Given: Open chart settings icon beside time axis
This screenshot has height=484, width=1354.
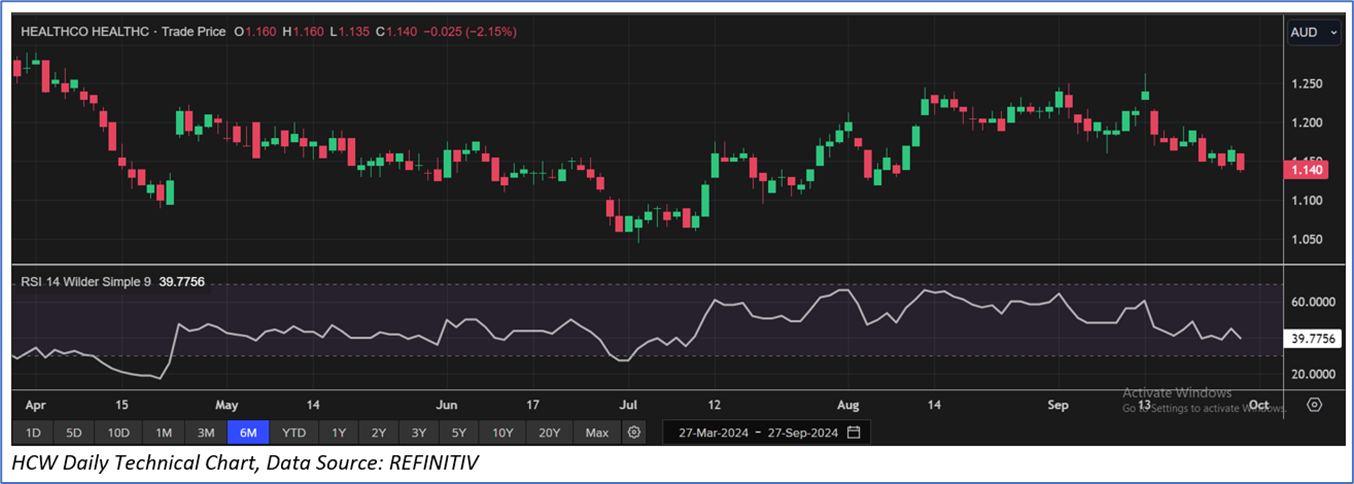Looking at the screenshot, I should point(1314,405).
